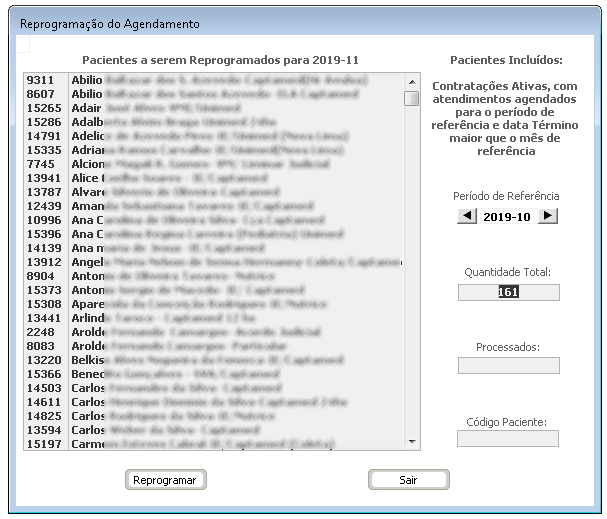Viewport: 607px width, 519px height.
Task: Click patient list scroll up arrow
Action: (x=411, y=81)
